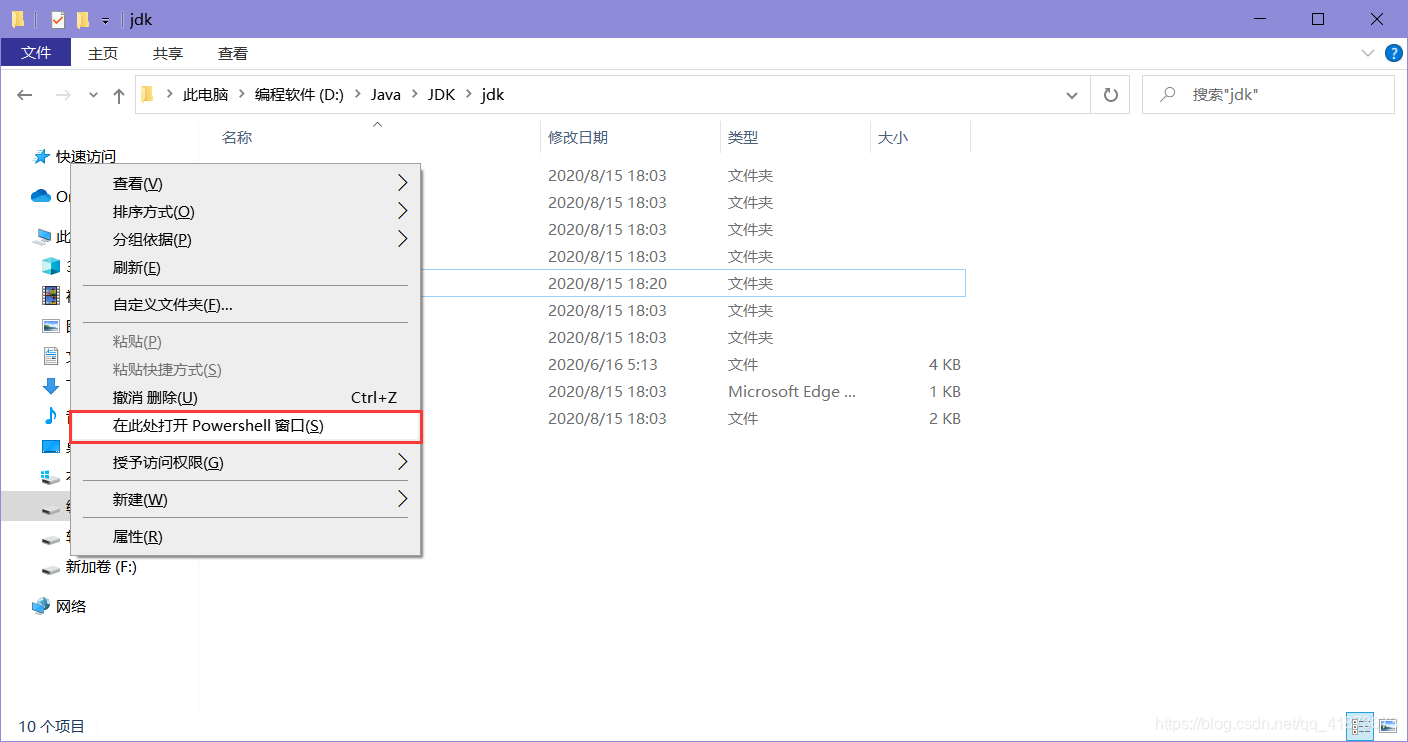Image resolution: width=1408 pixels, height=742 pixels.
Task: Expand the ribbon with the chevron
Action: (1368, 53)
